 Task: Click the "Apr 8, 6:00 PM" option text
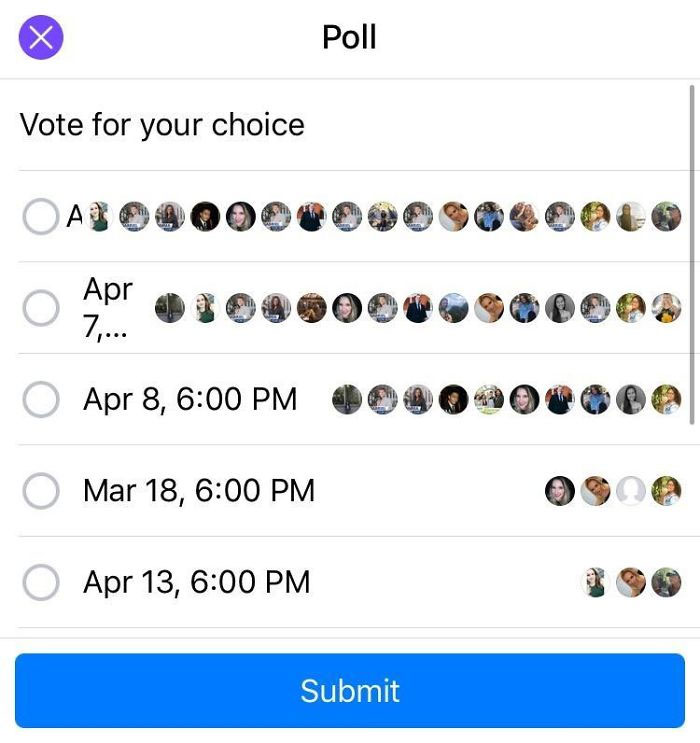click(x=190, y=400)
